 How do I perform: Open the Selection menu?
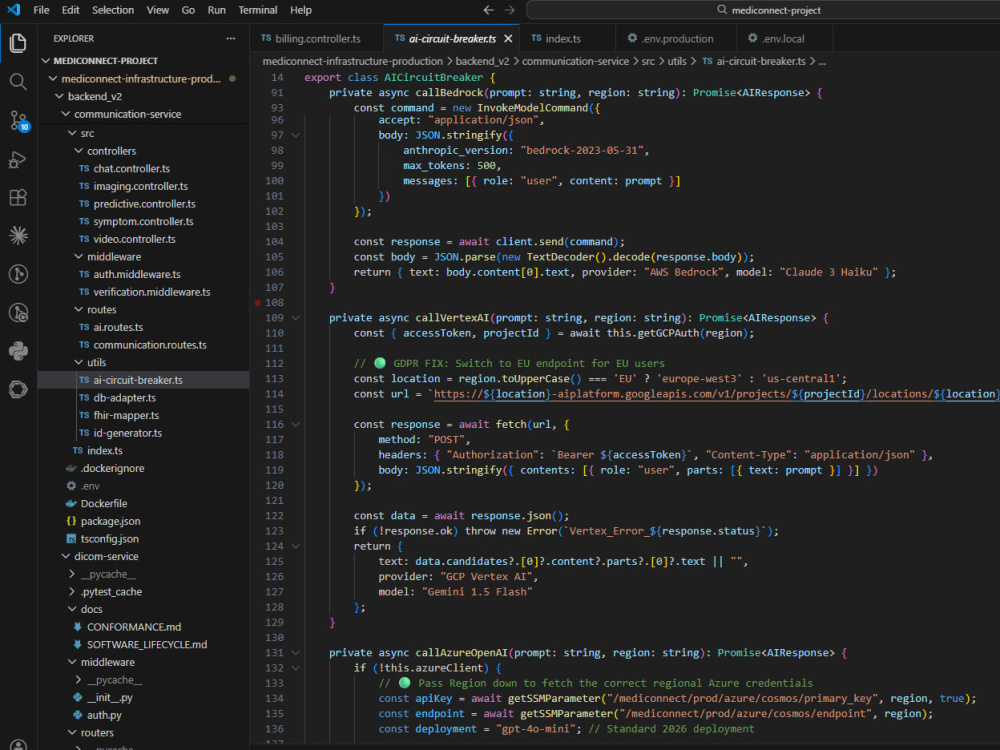(113, 10)
